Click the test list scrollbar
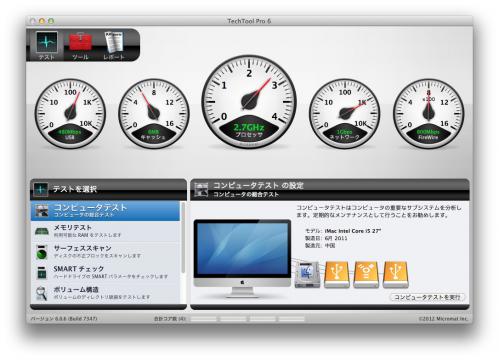Image resolution: width=499 pixels, height=360 pixels. [183, 237]
